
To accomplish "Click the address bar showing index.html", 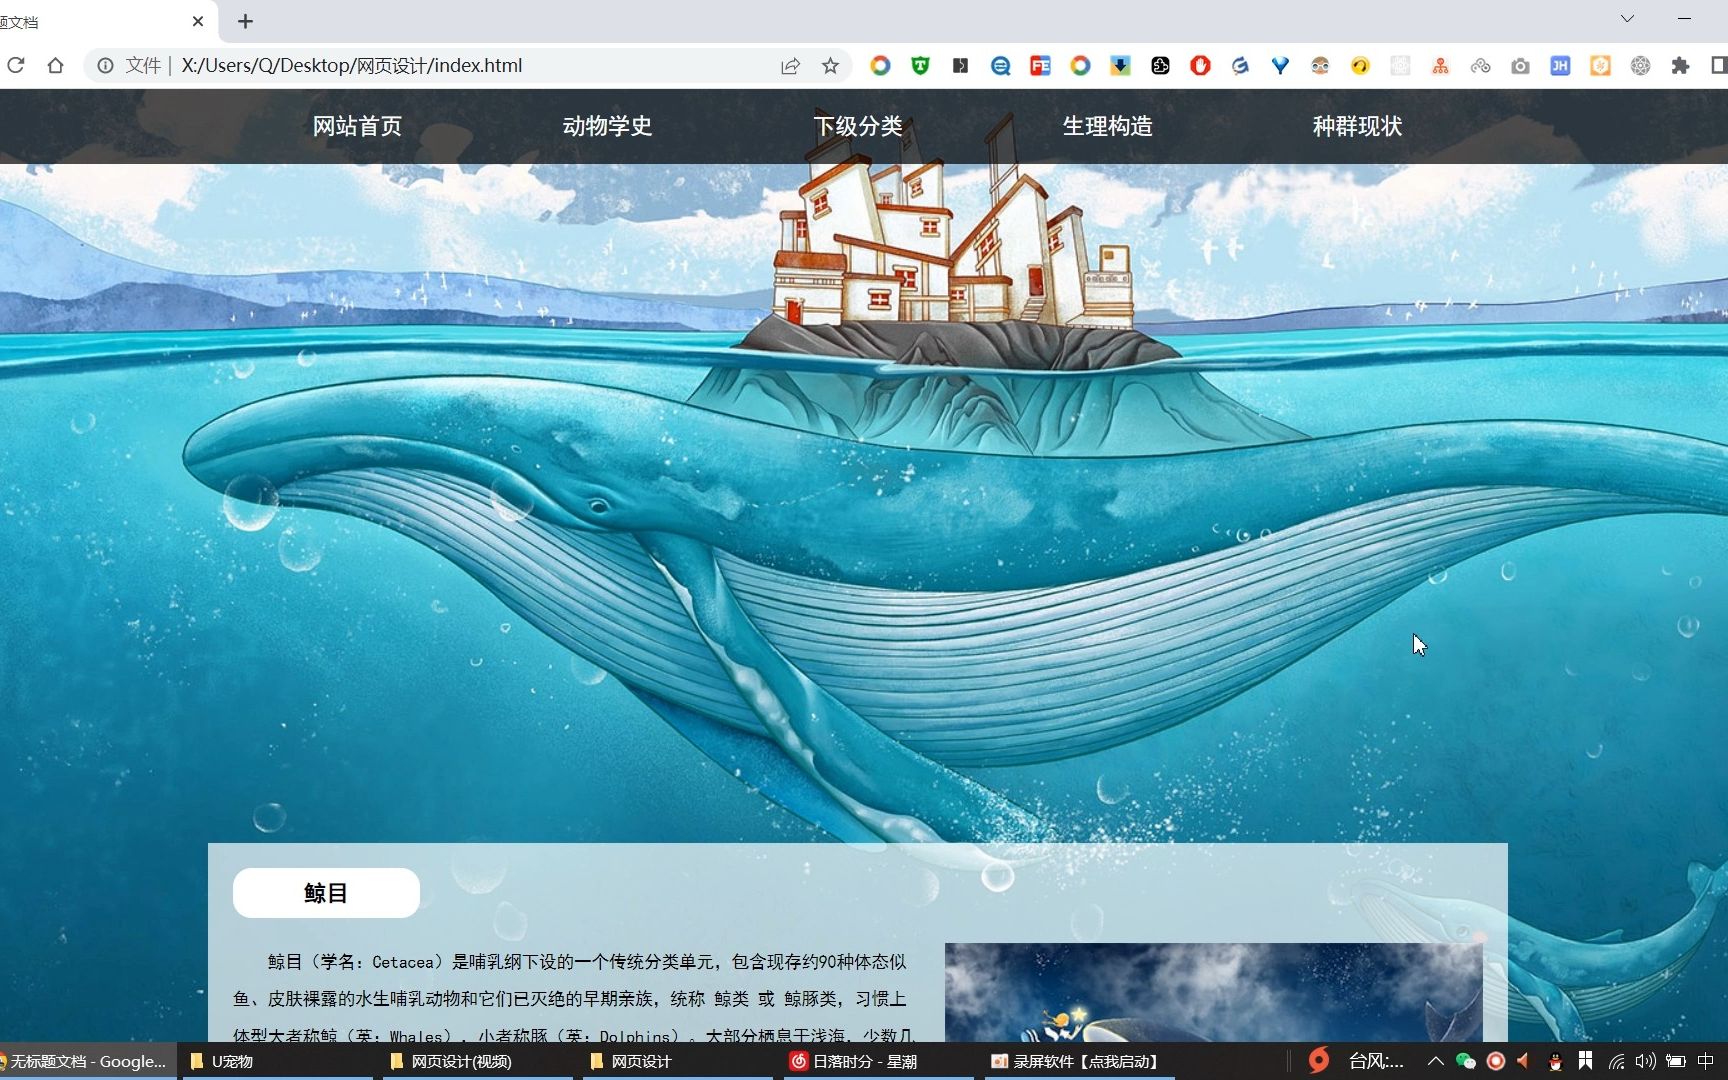I will [x=470, y=66].
